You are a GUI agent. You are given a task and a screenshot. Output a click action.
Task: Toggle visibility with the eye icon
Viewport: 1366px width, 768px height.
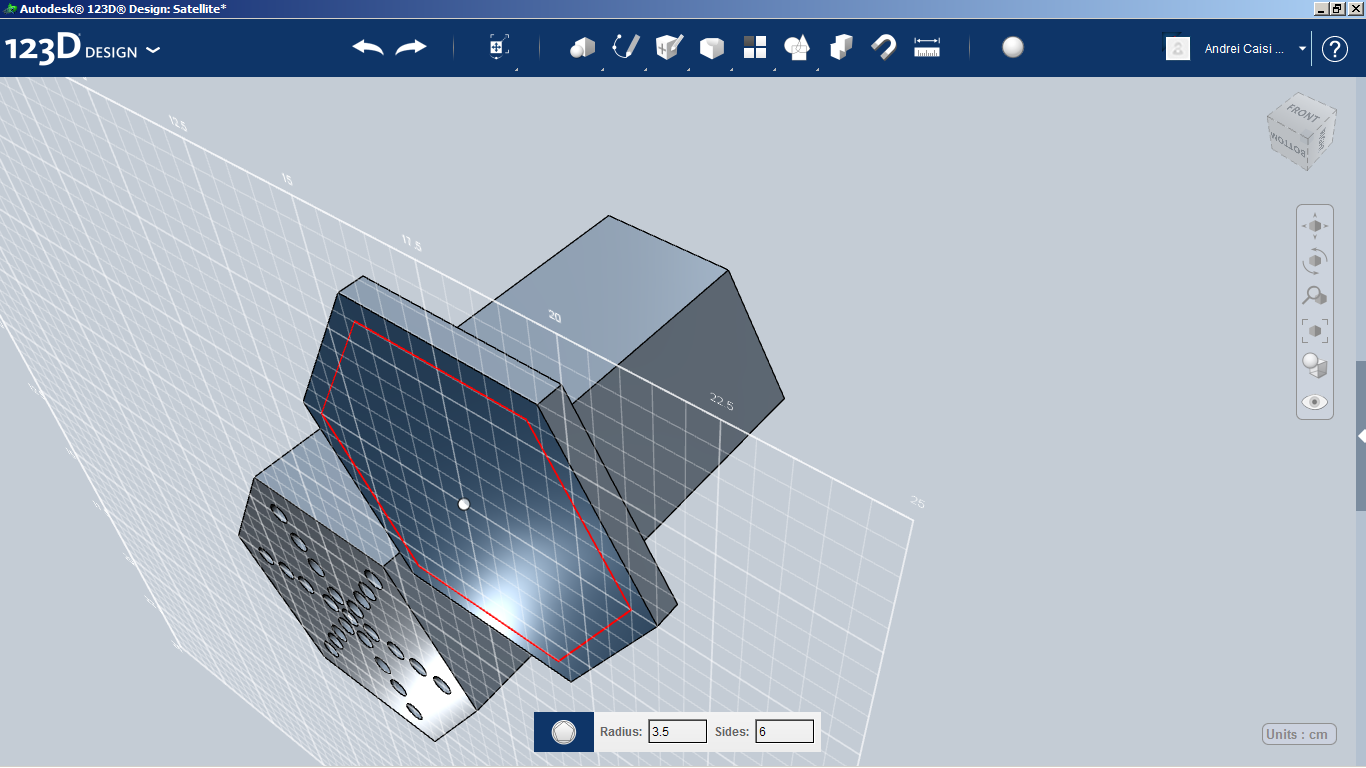click(x=1315, y=402)
